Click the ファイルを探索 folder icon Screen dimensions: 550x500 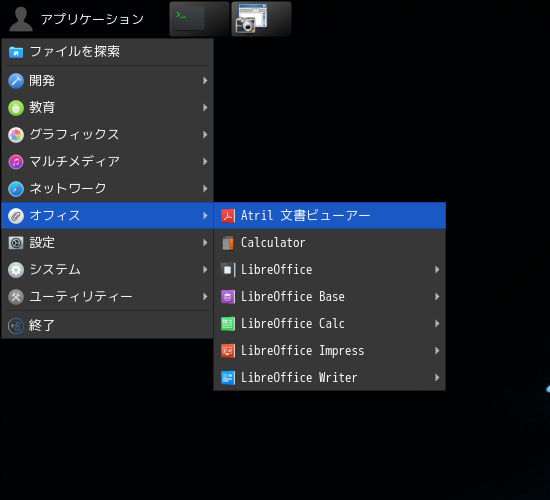[x=16, y=52]
